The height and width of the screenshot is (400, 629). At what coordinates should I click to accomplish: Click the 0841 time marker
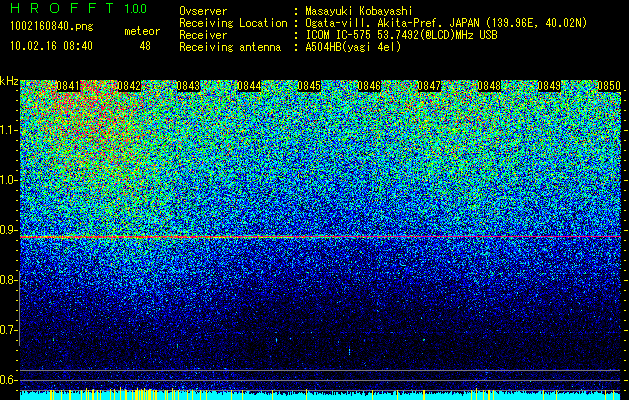pyautogui.click(x=68, y=86)
